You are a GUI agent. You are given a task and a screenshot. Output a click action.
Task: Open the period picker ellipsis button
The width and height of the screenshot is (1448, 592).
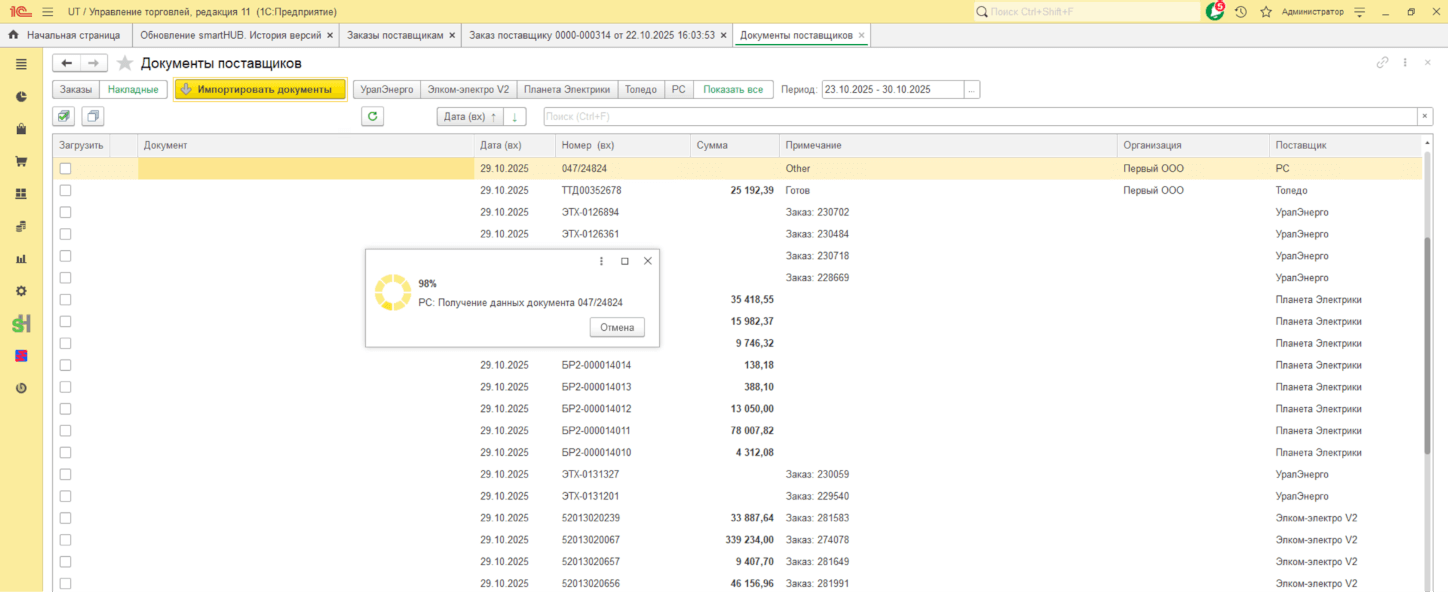click(972, 89)
